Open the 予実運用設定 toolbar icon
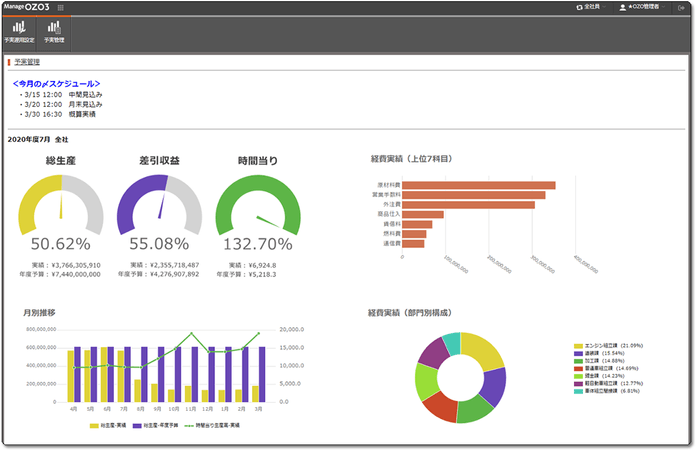Screen dimensions: 700x451 click(20, 31)
